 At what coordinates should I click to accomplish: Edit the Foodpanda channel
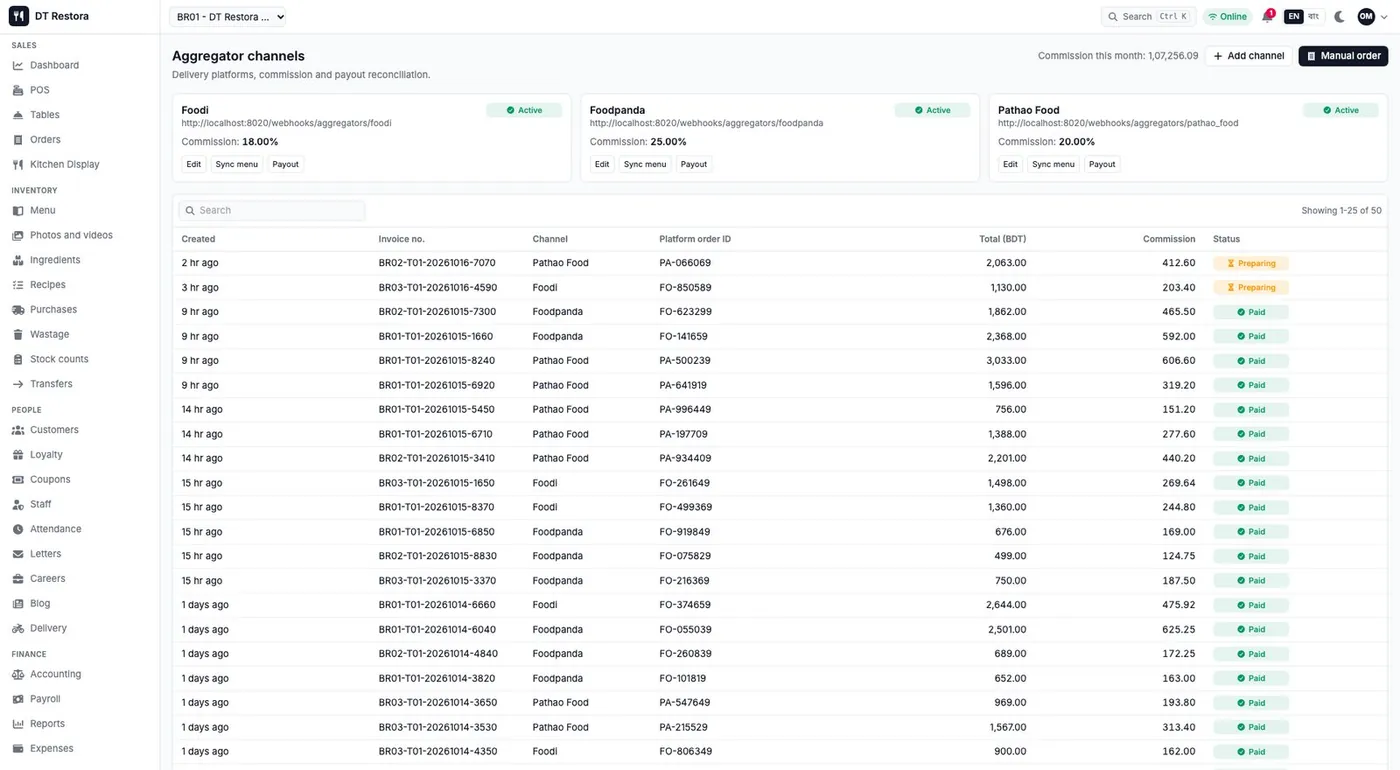pos(602,164)
